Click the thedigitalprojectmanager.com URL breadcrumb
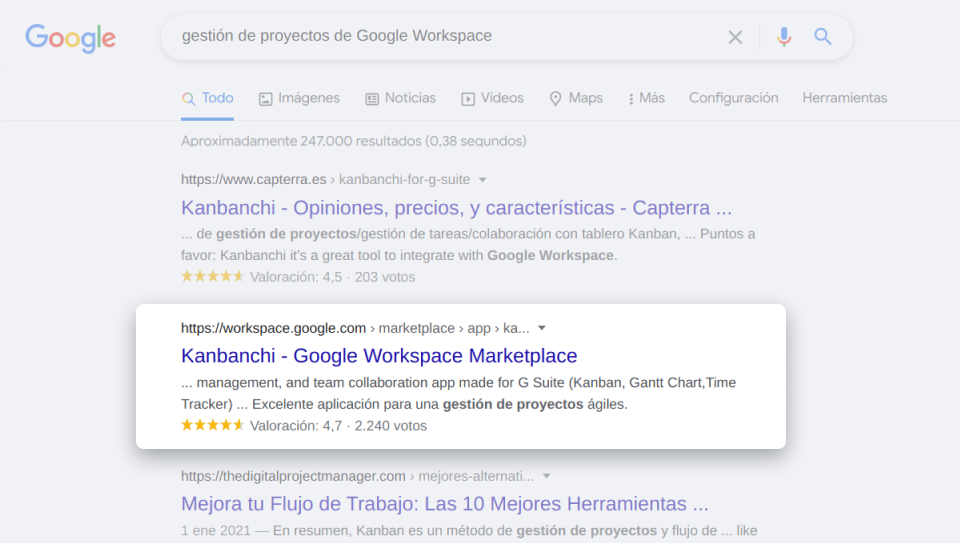Image resolution: width=960 pixels, height=543 pixels. pos(357,476)
